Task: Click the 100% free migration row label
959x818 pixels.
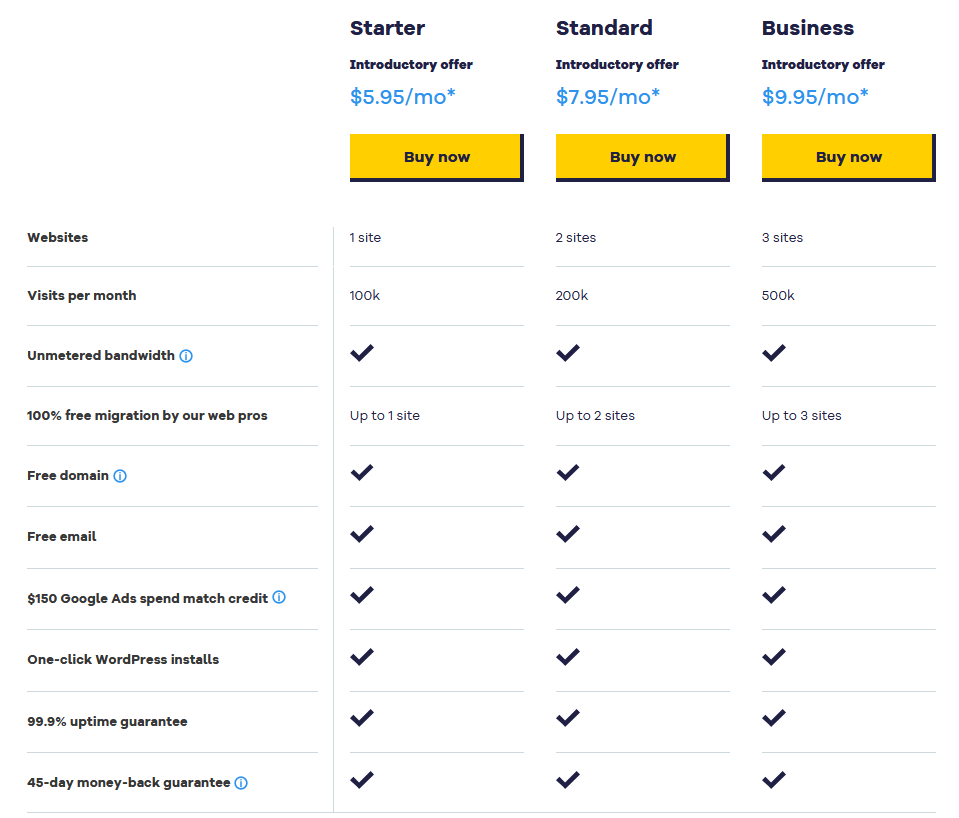Action: click(147, 415)
